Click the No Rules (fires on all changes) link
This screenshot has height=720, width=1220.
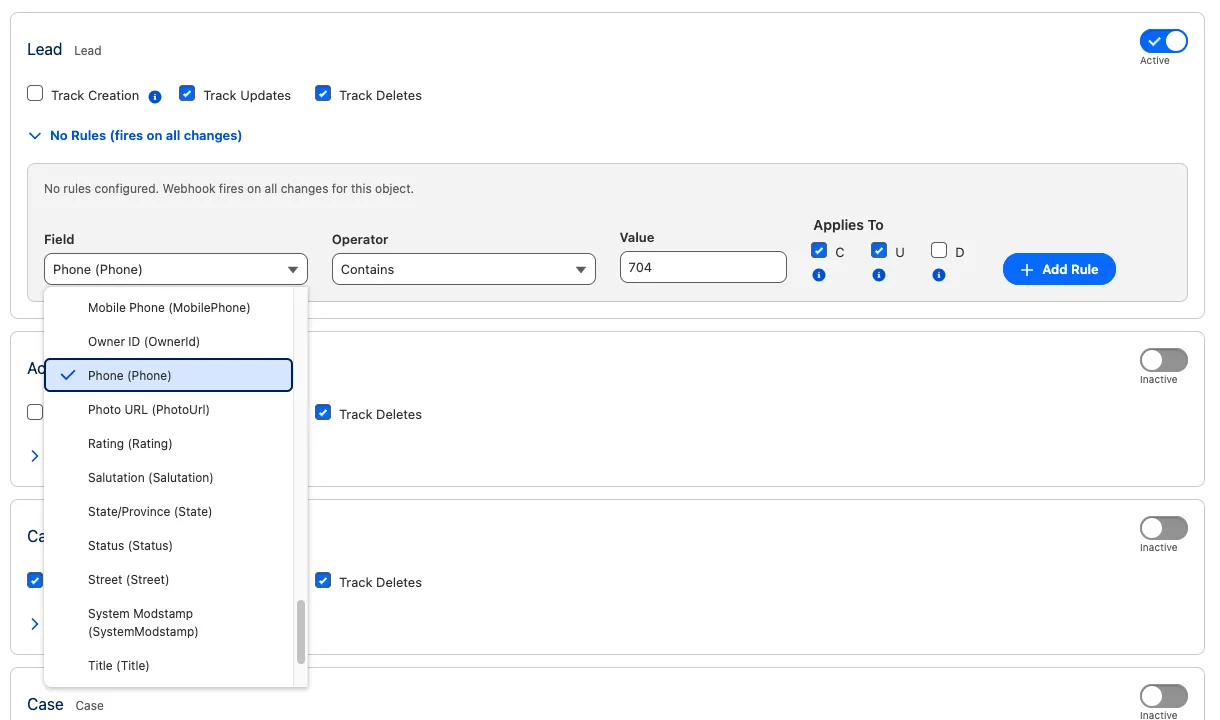click(146, 135)
